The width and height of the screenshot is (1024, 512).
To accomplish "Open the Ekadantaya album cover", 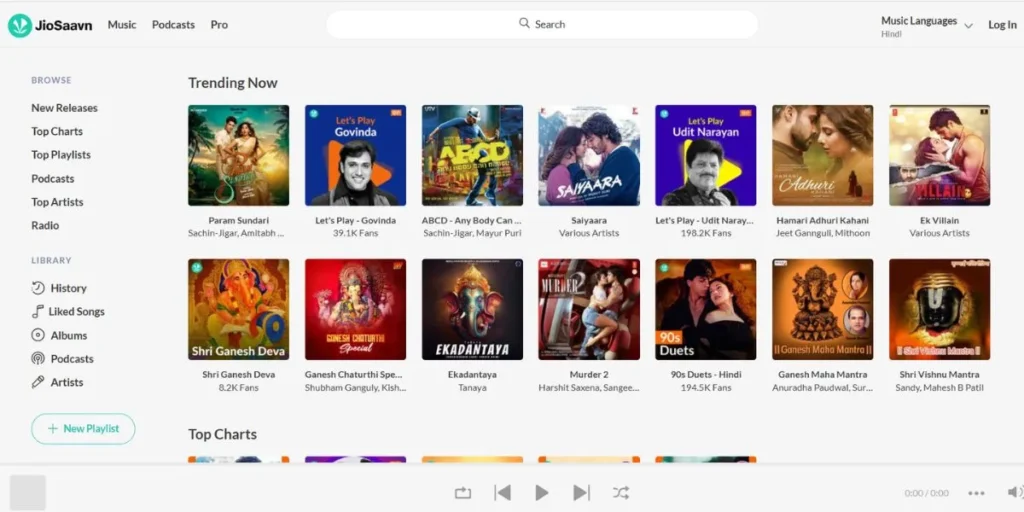I will click(472, 310).
